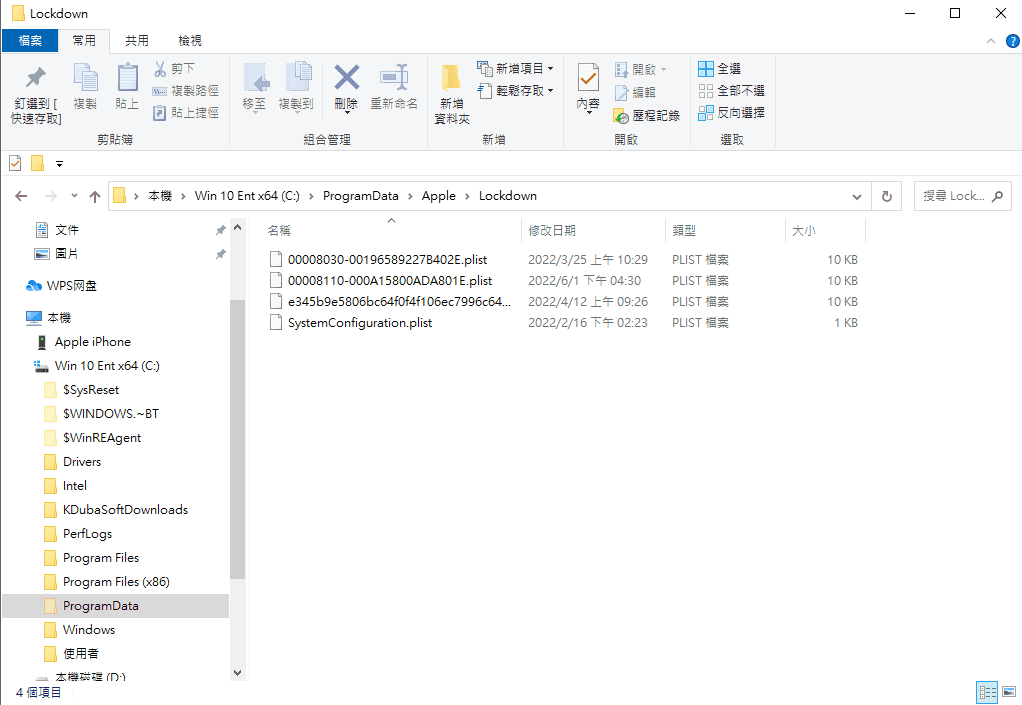Collapse the ribbon using the chevron arrow
Image resolution: width=1022 pixels, height=705 pixels.
[x=990, y=41]
